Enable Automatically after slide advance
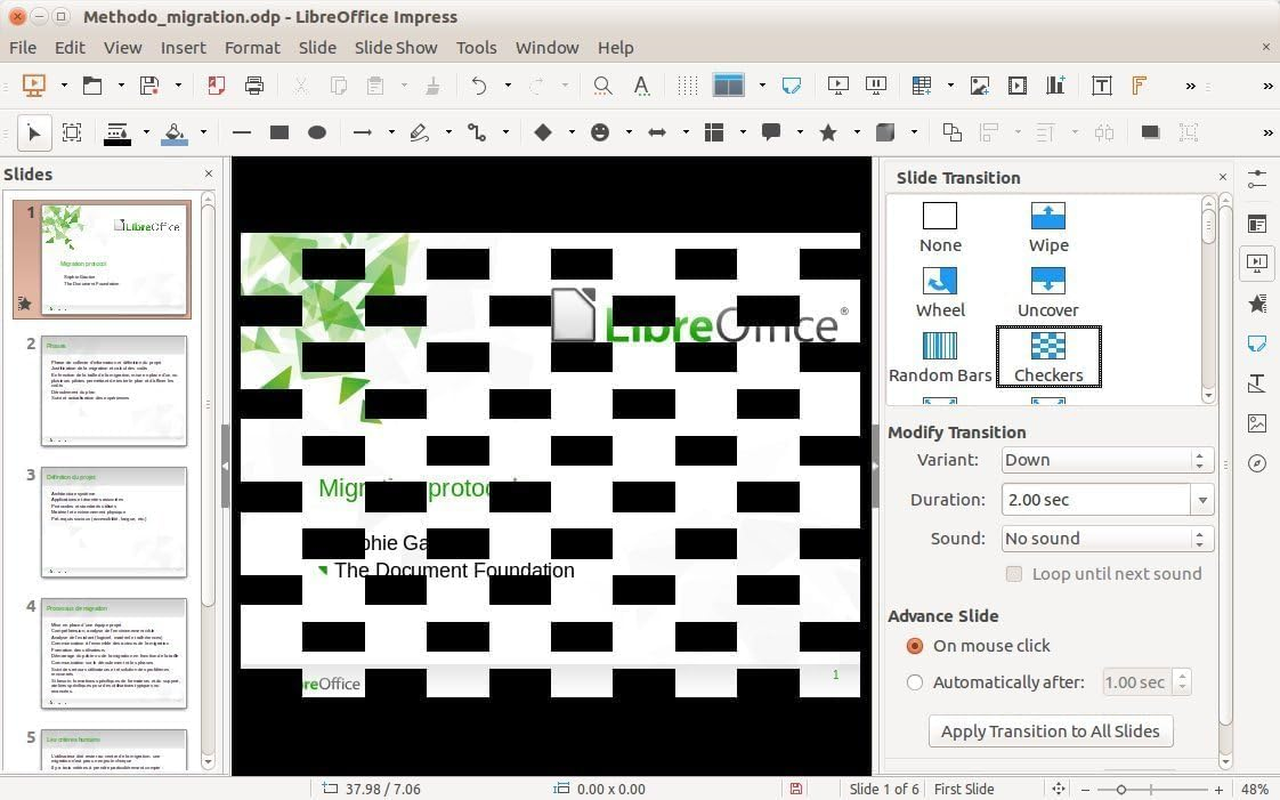Screen dimensions: 1280x800 tap(914, 682)
